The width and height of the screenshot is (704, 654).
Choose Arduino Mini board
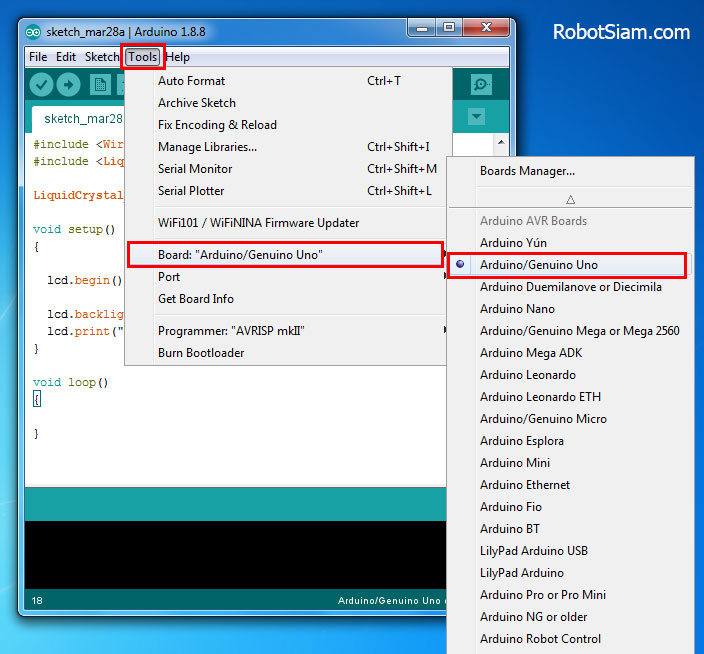(570, 463)
